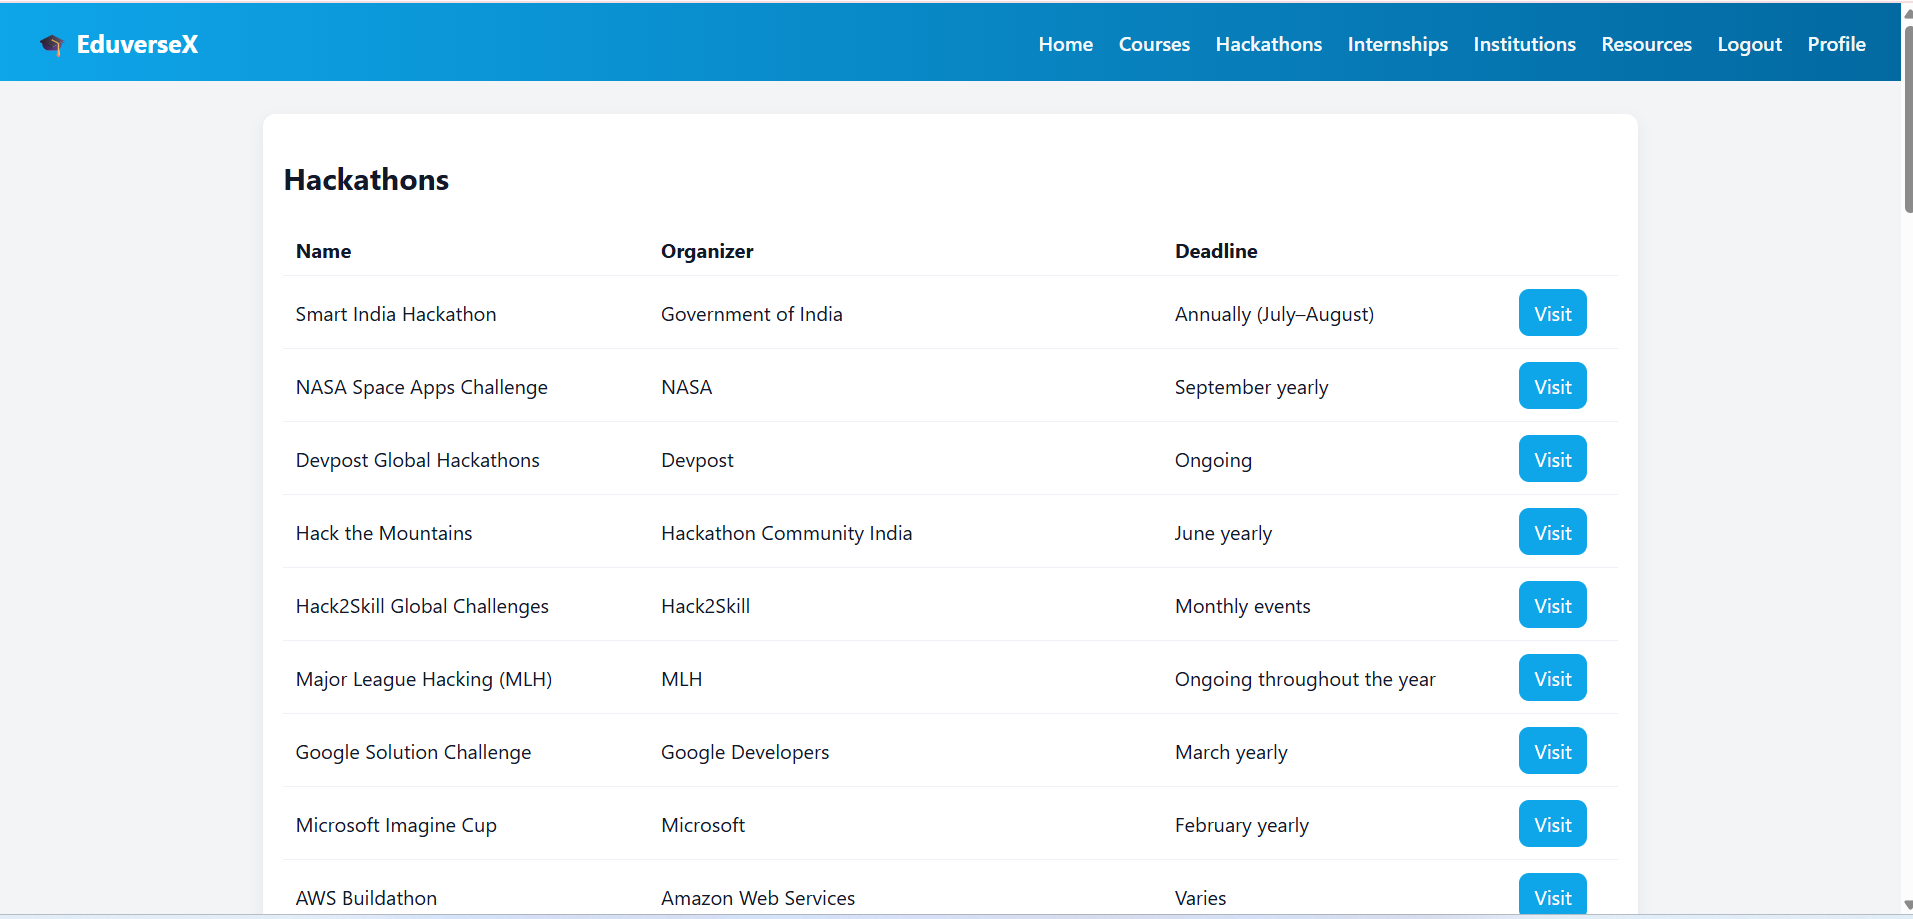Click Visit for Devpost Global Hackathons
Viewport: 1913px width, 919px height.
click(x=1552, y=459)
